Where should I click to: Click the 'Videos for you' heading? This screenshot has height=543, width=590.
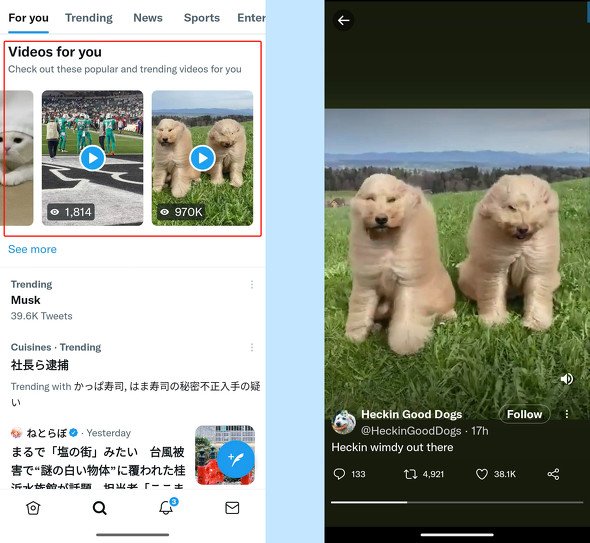tap(55, 52)
